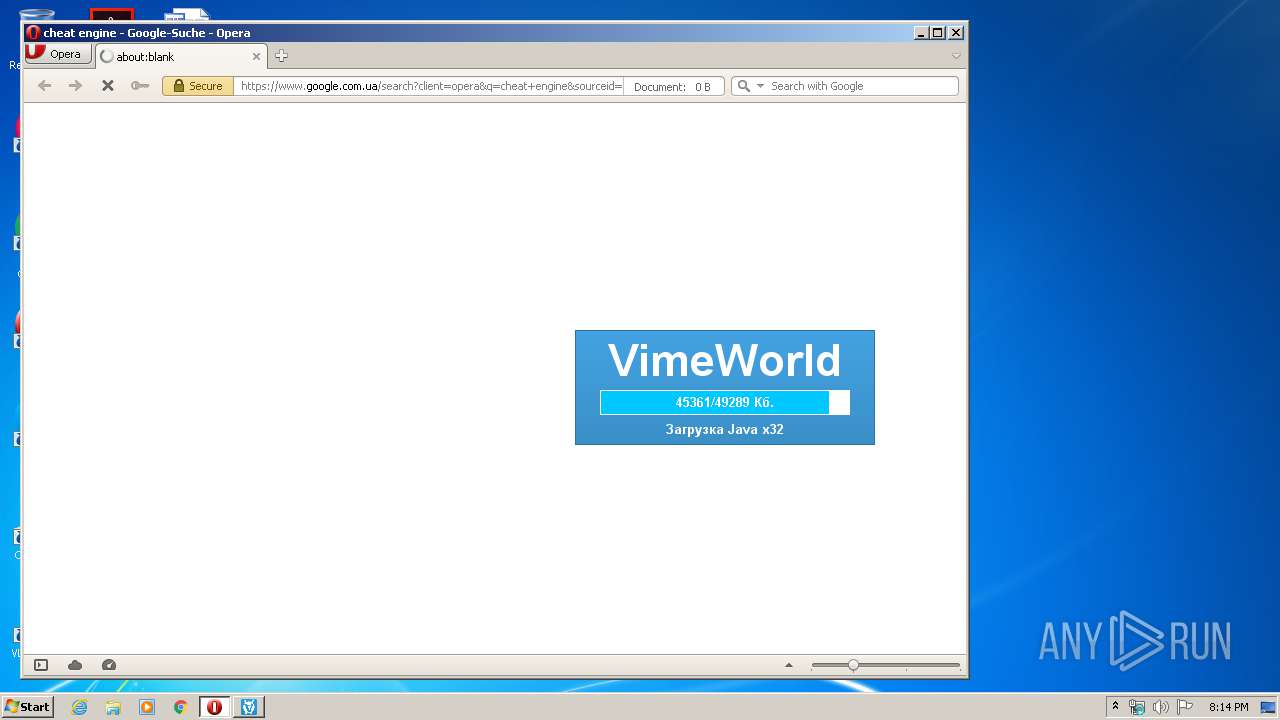Launch Windows Media Player from taskbar
The image size is (1280, 720).
pos(147,707)
